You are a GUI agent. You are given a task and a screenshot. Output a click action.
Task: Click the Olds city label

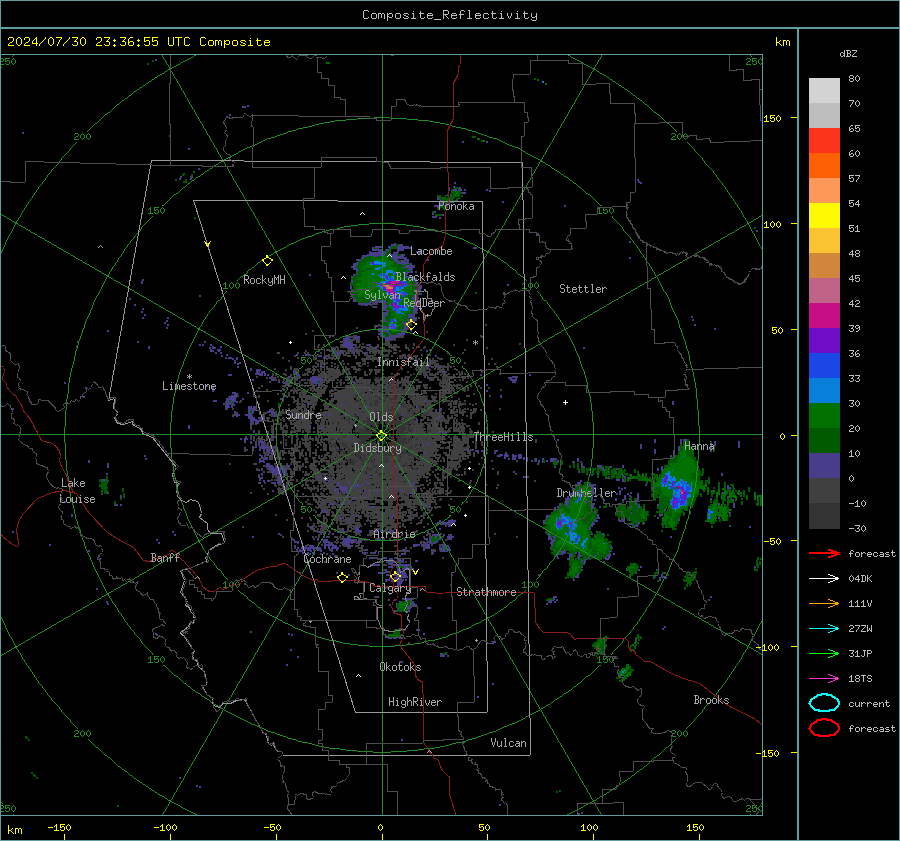[381, 417]
